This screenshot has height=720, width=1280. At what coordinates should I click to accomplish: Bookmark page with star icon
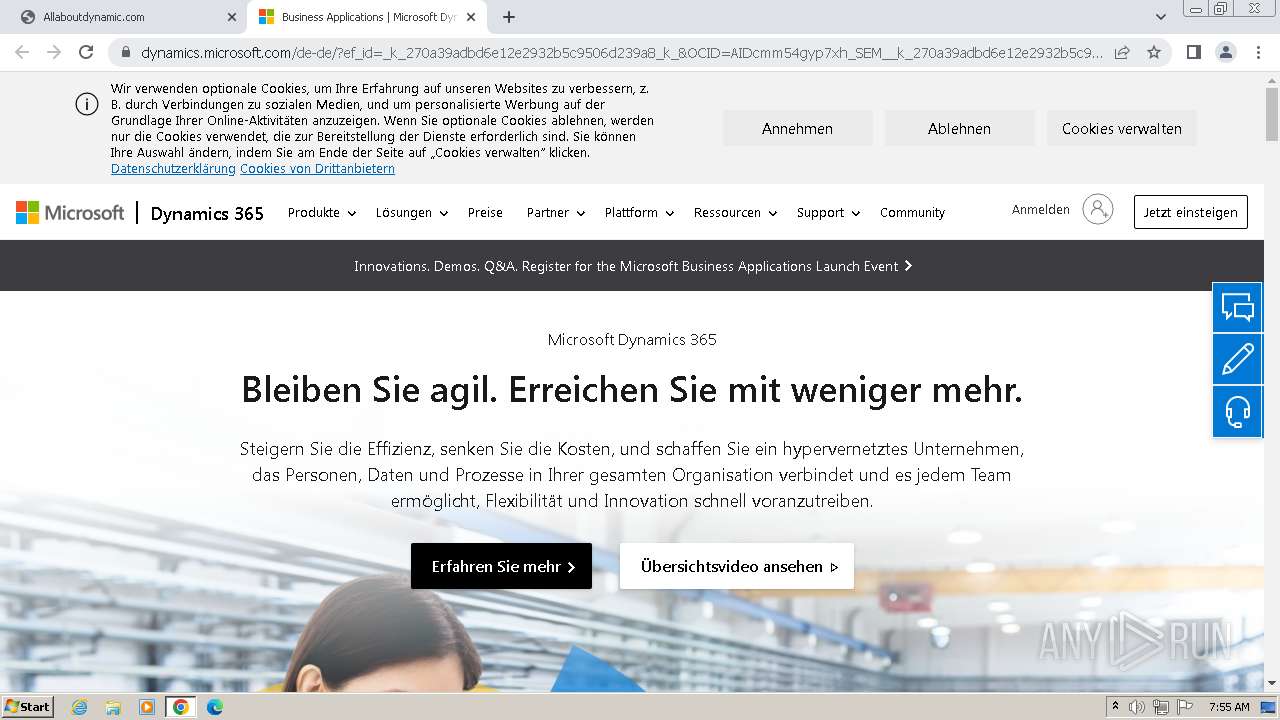pos(1154,52)
